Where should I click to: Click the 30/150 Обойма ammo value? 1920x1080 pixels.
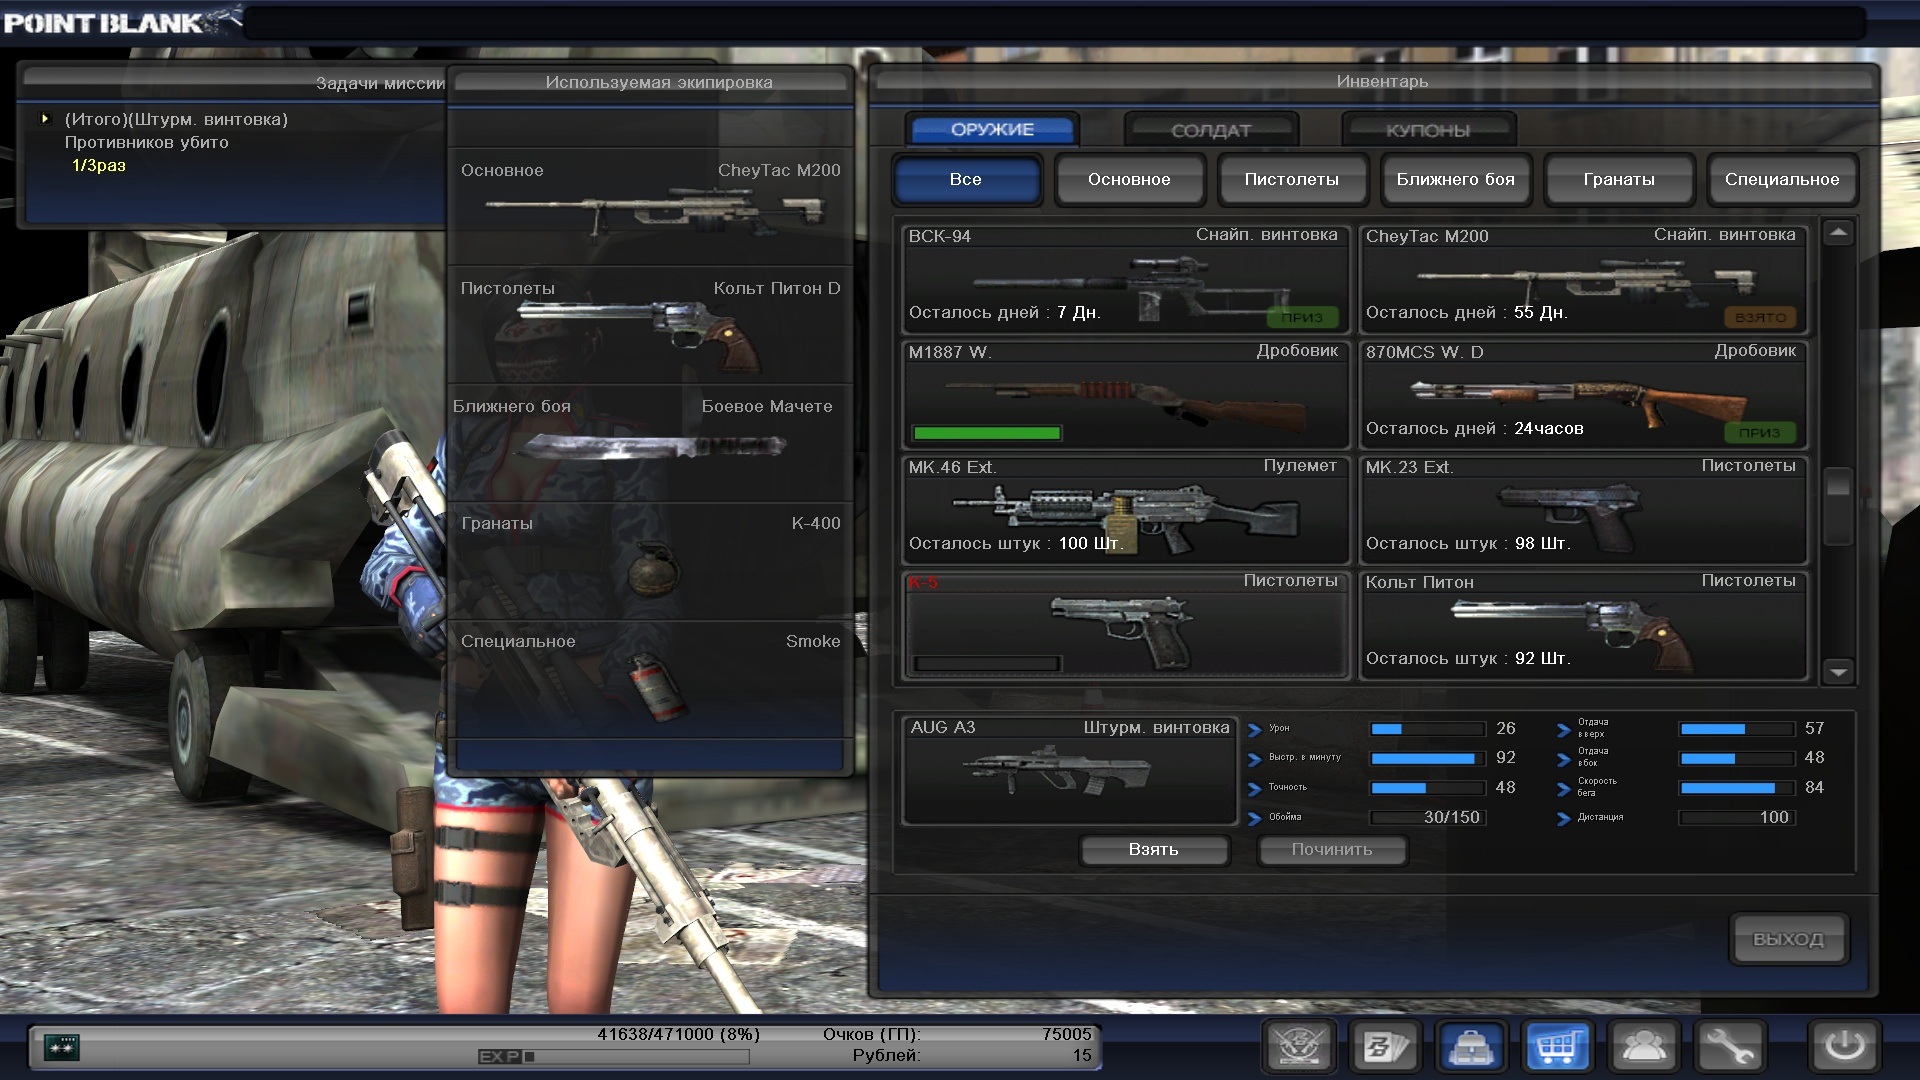coord(1451,817)
